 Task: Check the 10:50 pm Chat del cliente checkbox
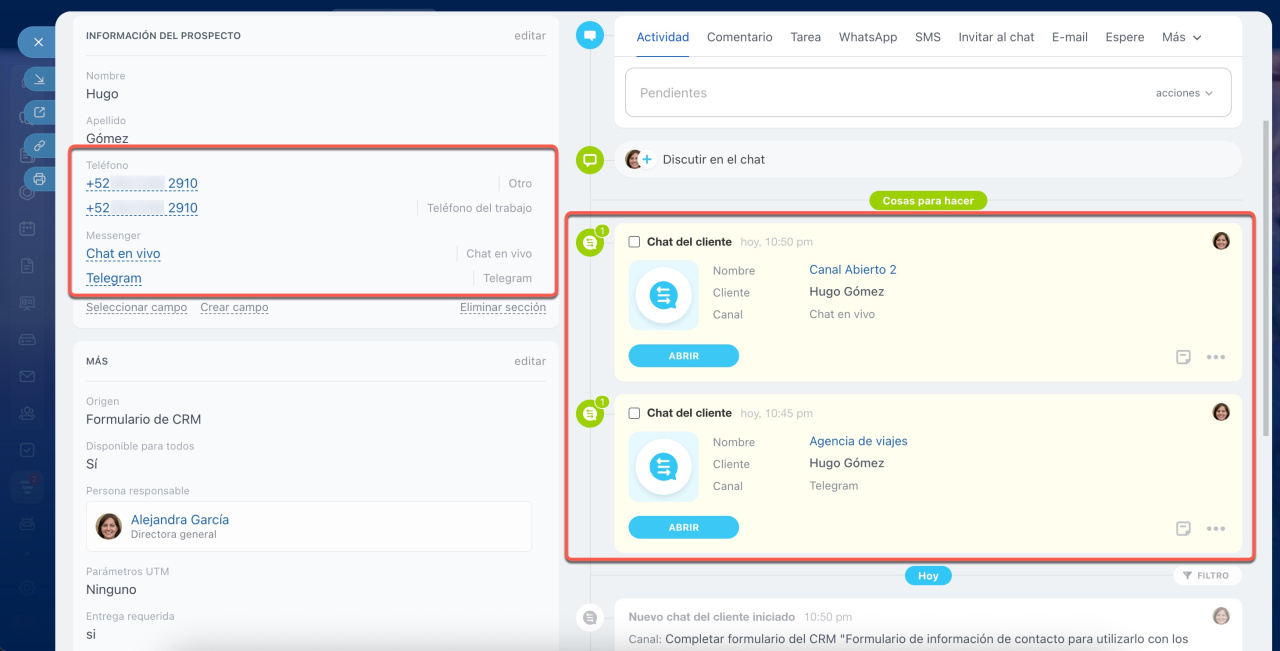point(634,242)
